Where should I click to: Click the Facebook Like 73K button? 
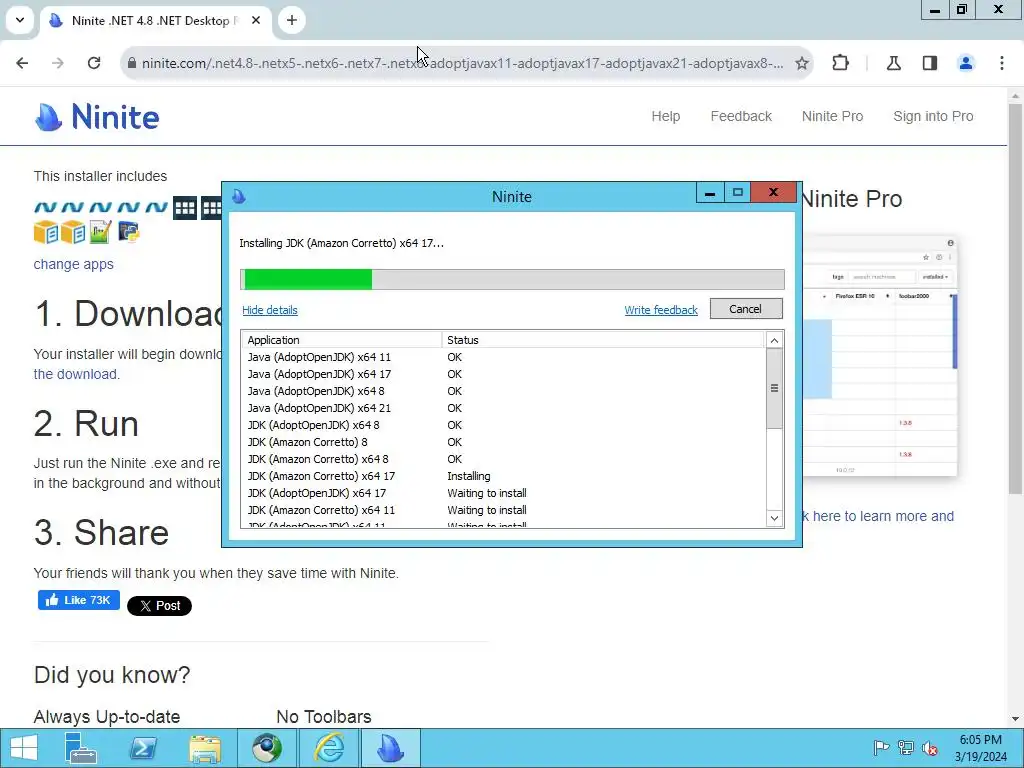point(78,600)
